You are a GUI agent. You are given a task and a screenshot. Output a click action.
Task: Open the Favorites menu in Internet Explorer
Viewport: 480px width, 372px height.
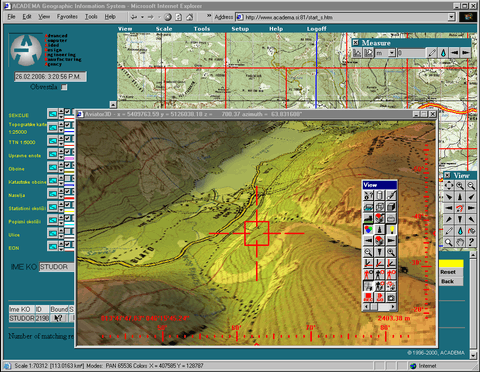click(67, 17)
